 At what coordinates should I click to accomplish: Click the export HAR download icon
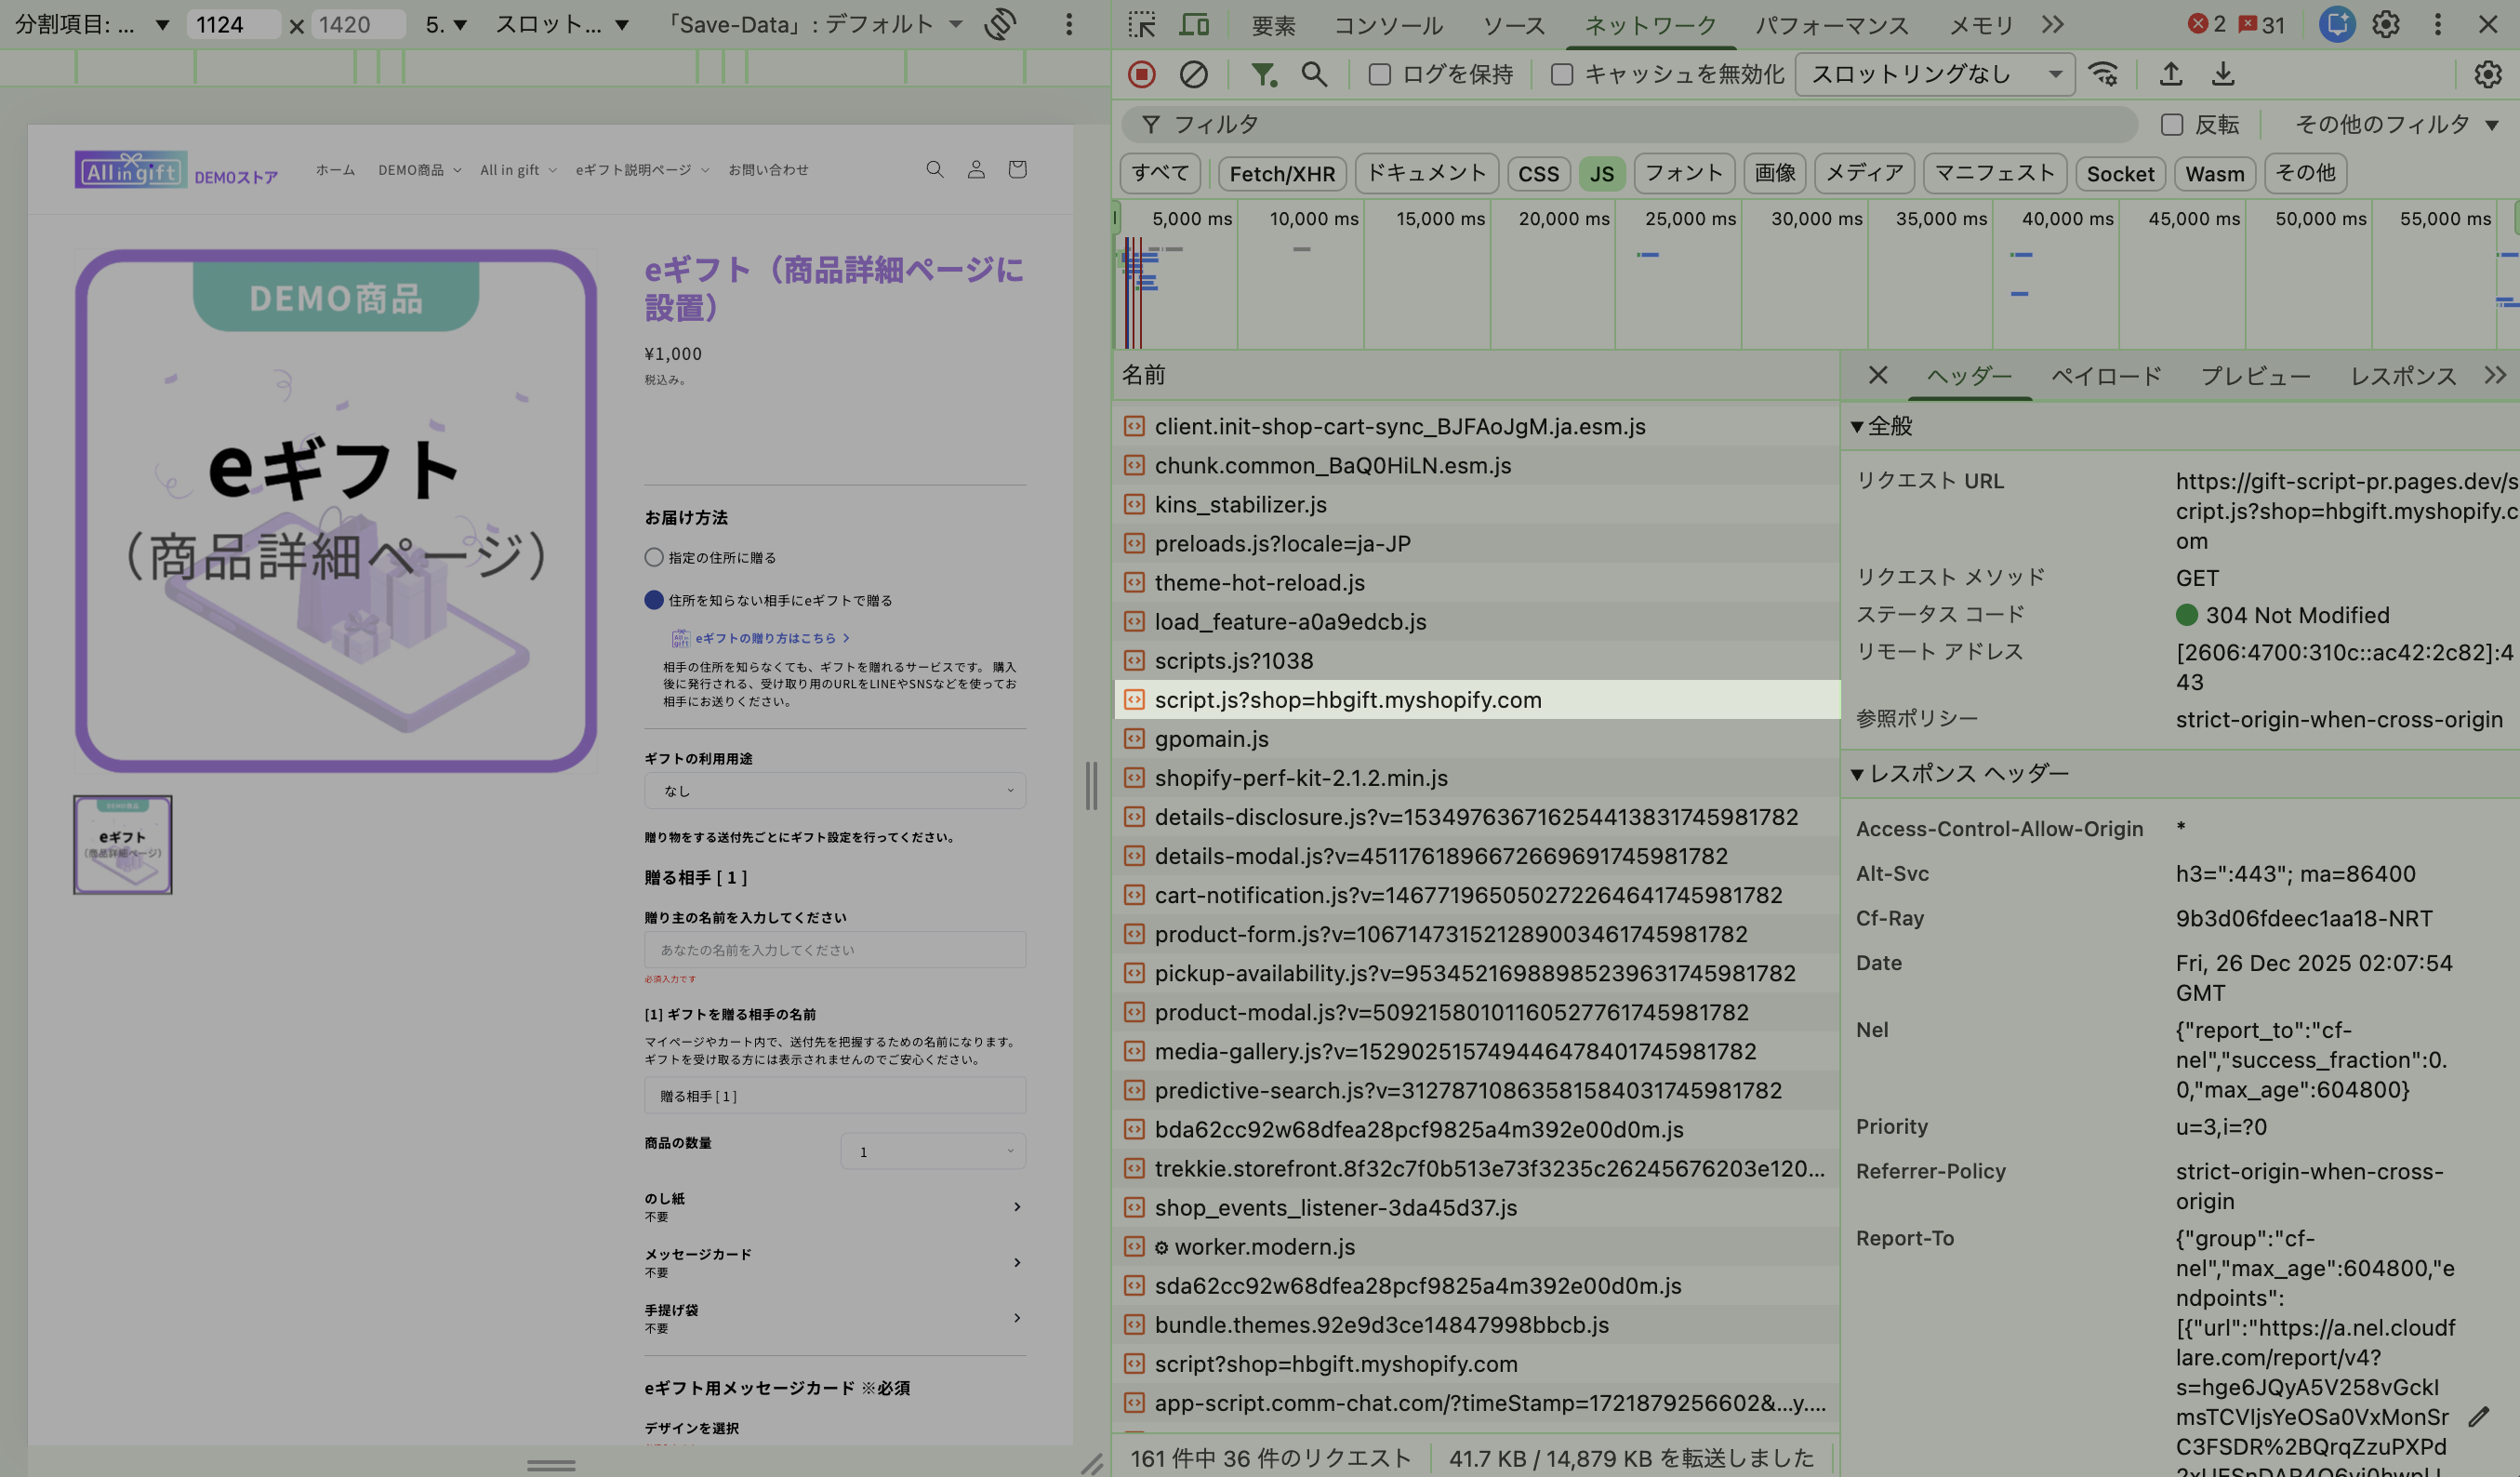click(x=2223, y=74)
